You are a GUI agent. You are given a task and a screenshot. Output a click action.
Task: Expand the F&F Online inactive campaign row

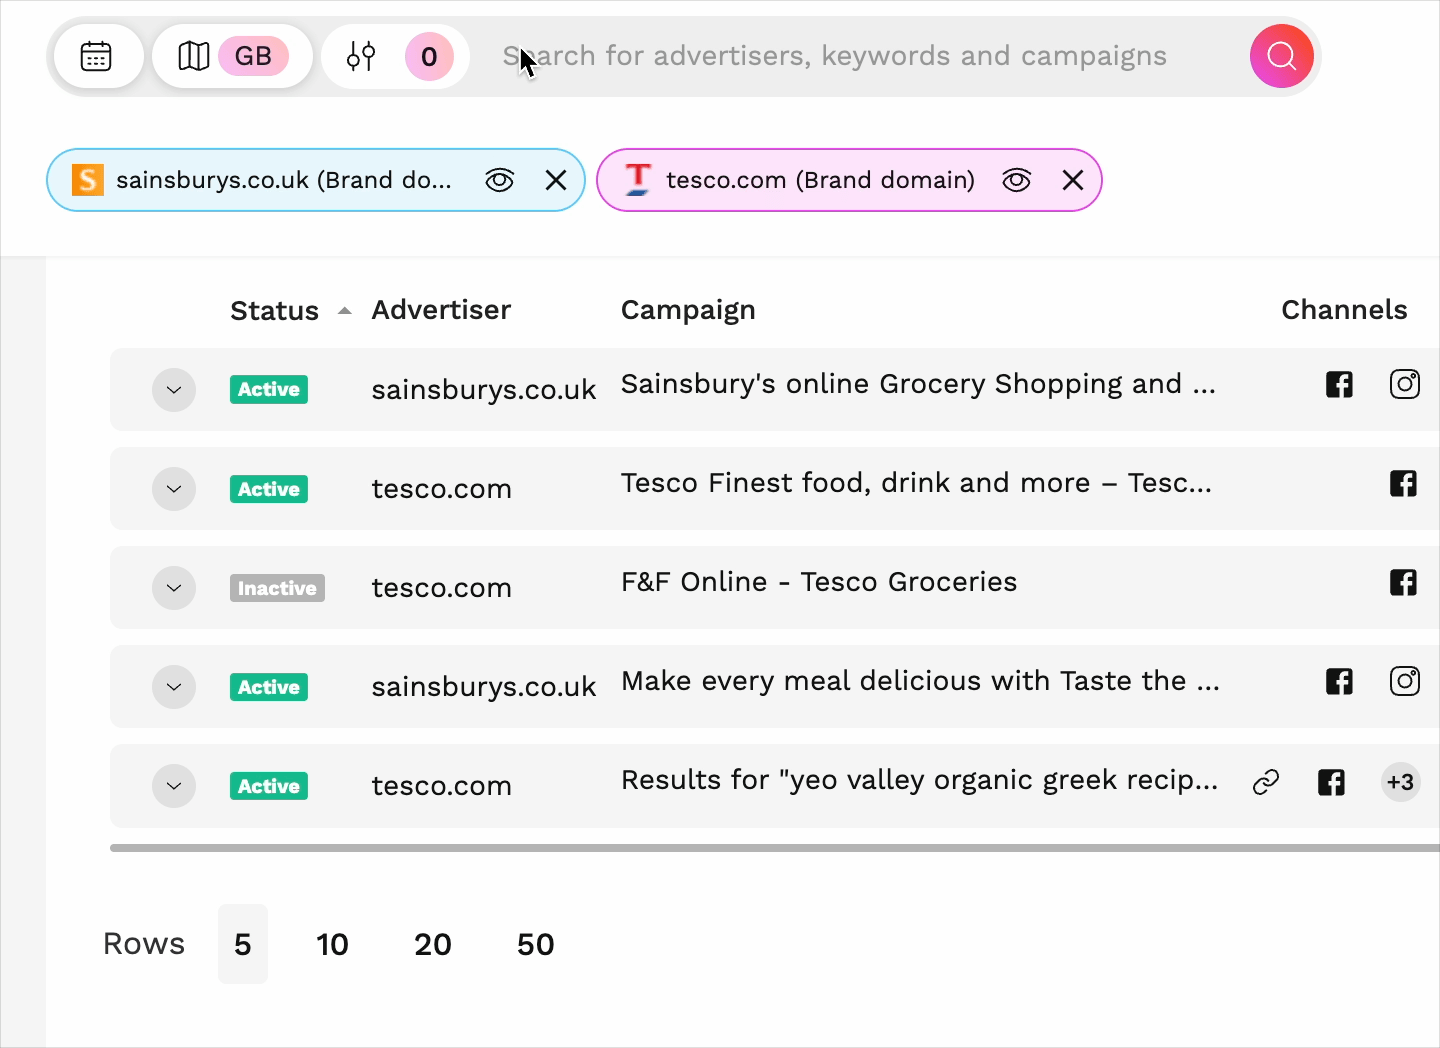[x=174, y=588]
